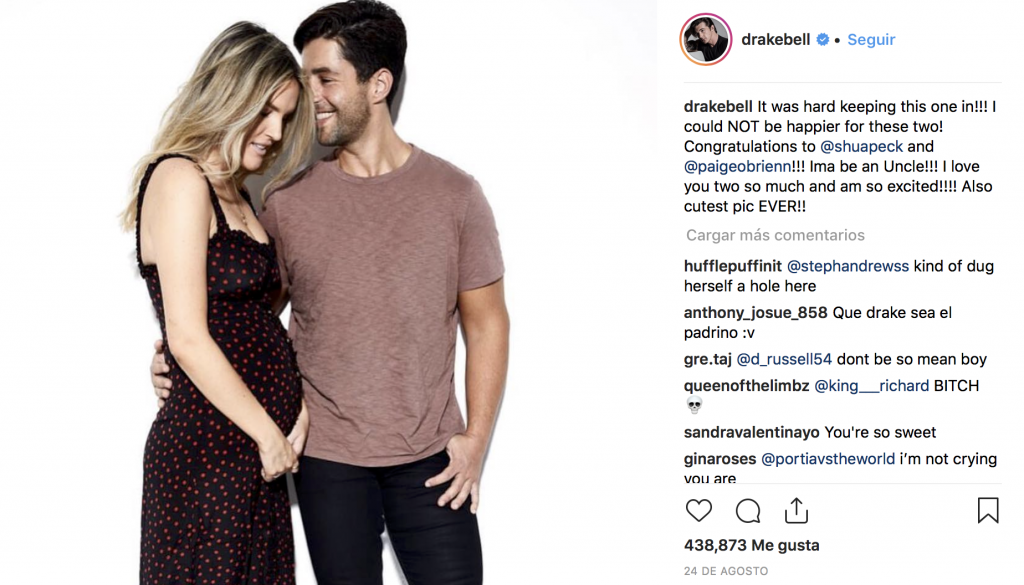Image resolution: width=1024 pixels, height=585 pixels.
Task: Open the @king__richard mention
Action: tap(872, 386)
